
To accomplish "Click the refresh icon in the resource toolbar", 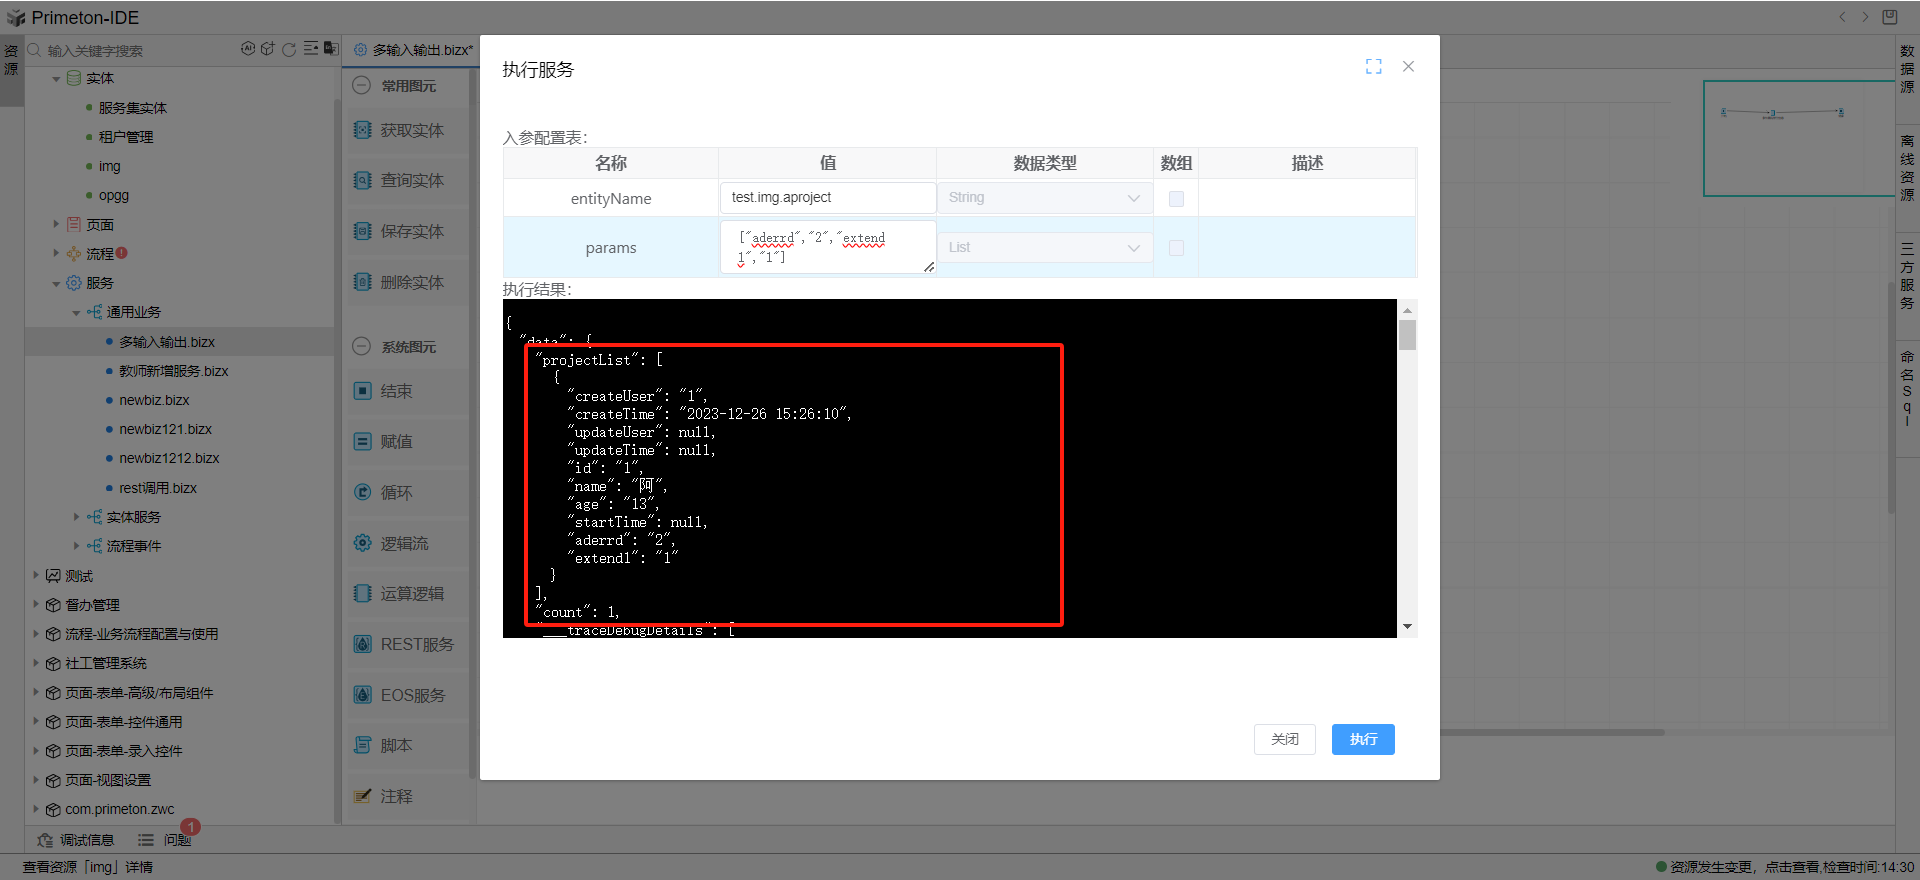I will pos(289,49).
